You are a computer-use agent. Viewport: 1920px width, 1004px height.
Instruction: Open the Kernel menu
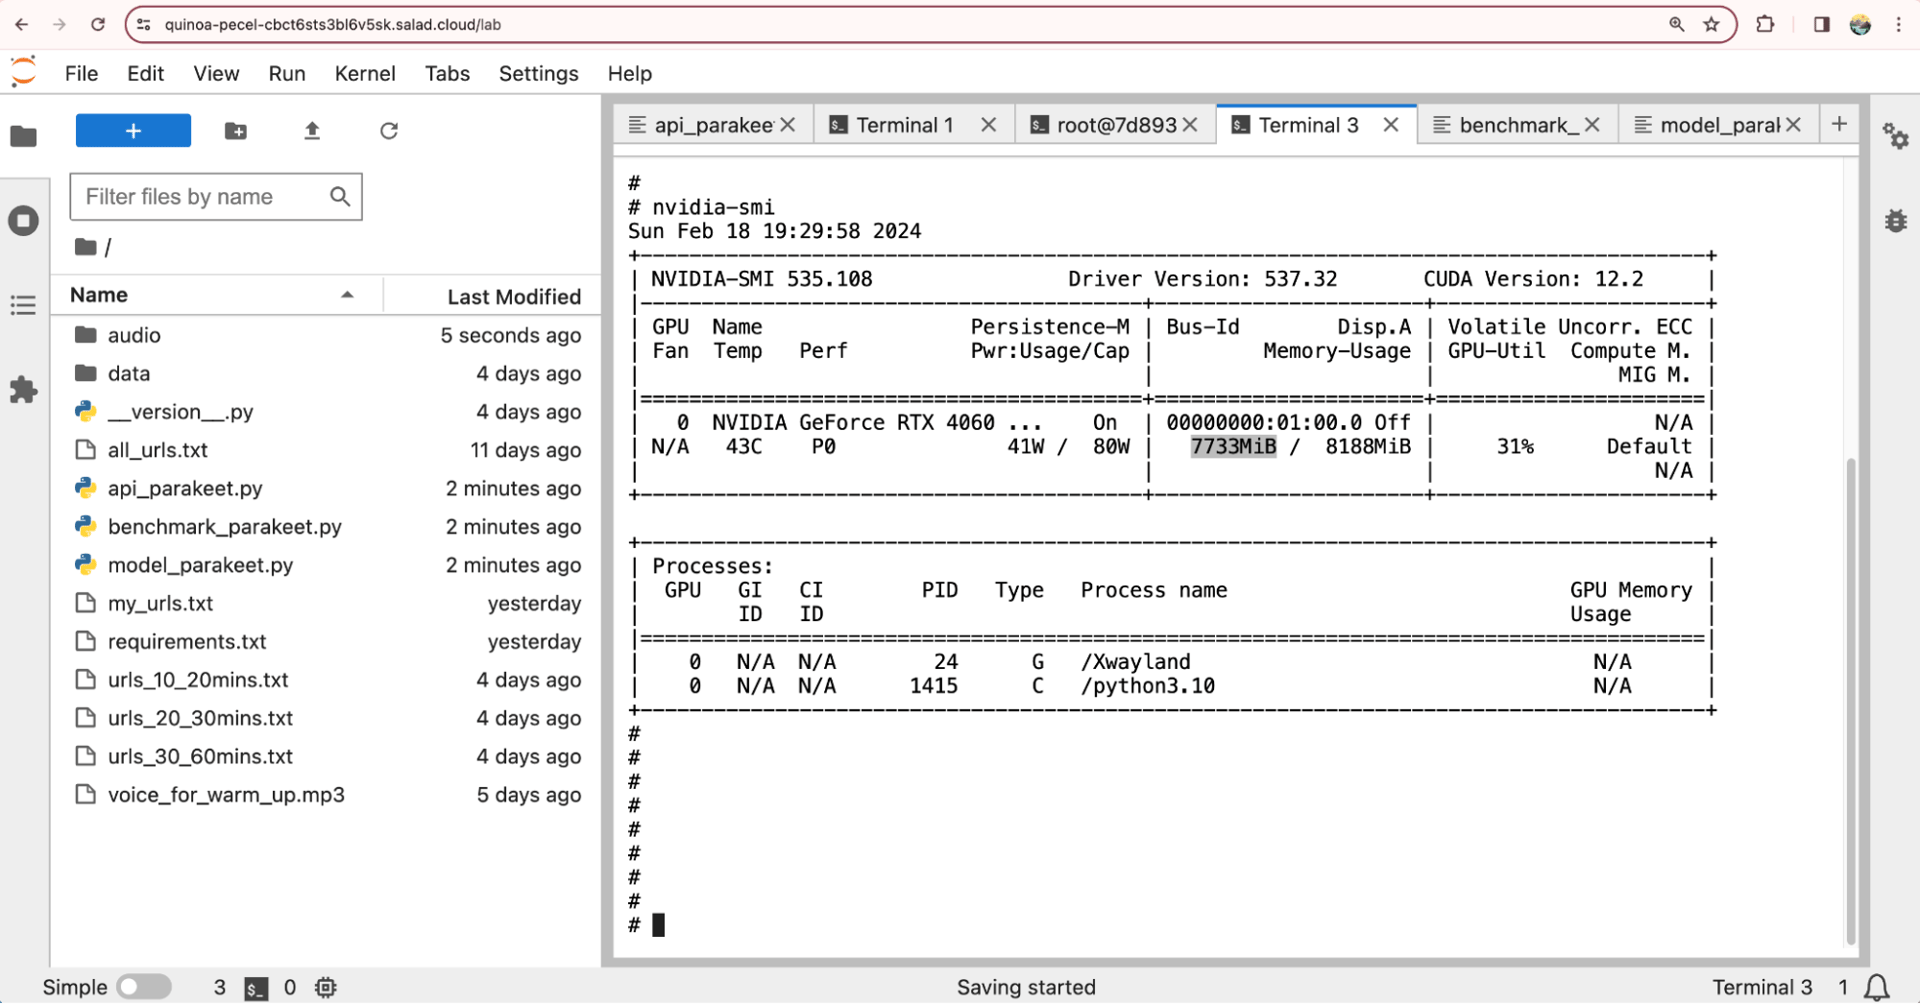tap(365, 73)
